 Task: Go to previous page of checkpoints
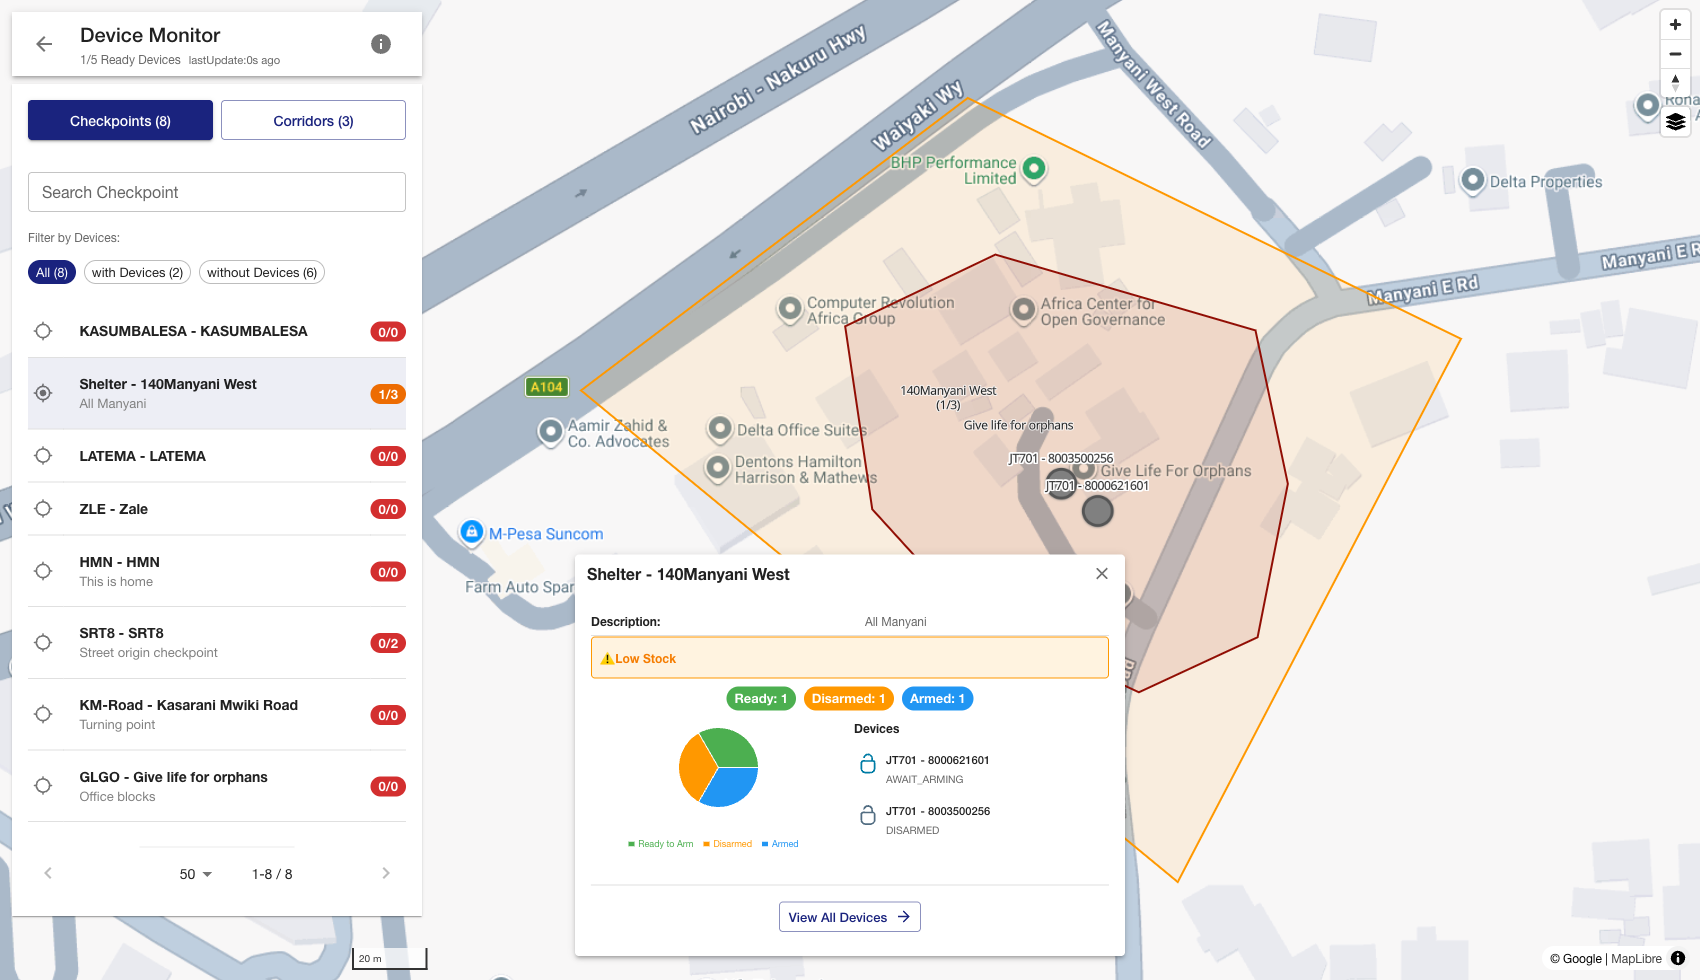[48, 873]
